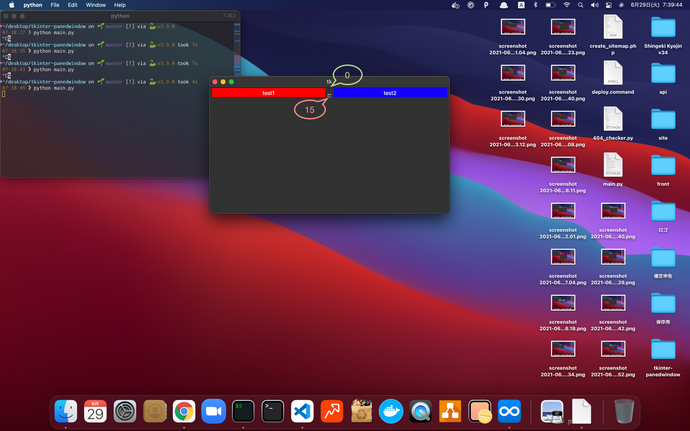
Task: Open the Edit menu
Action: [x=73, y=5]
